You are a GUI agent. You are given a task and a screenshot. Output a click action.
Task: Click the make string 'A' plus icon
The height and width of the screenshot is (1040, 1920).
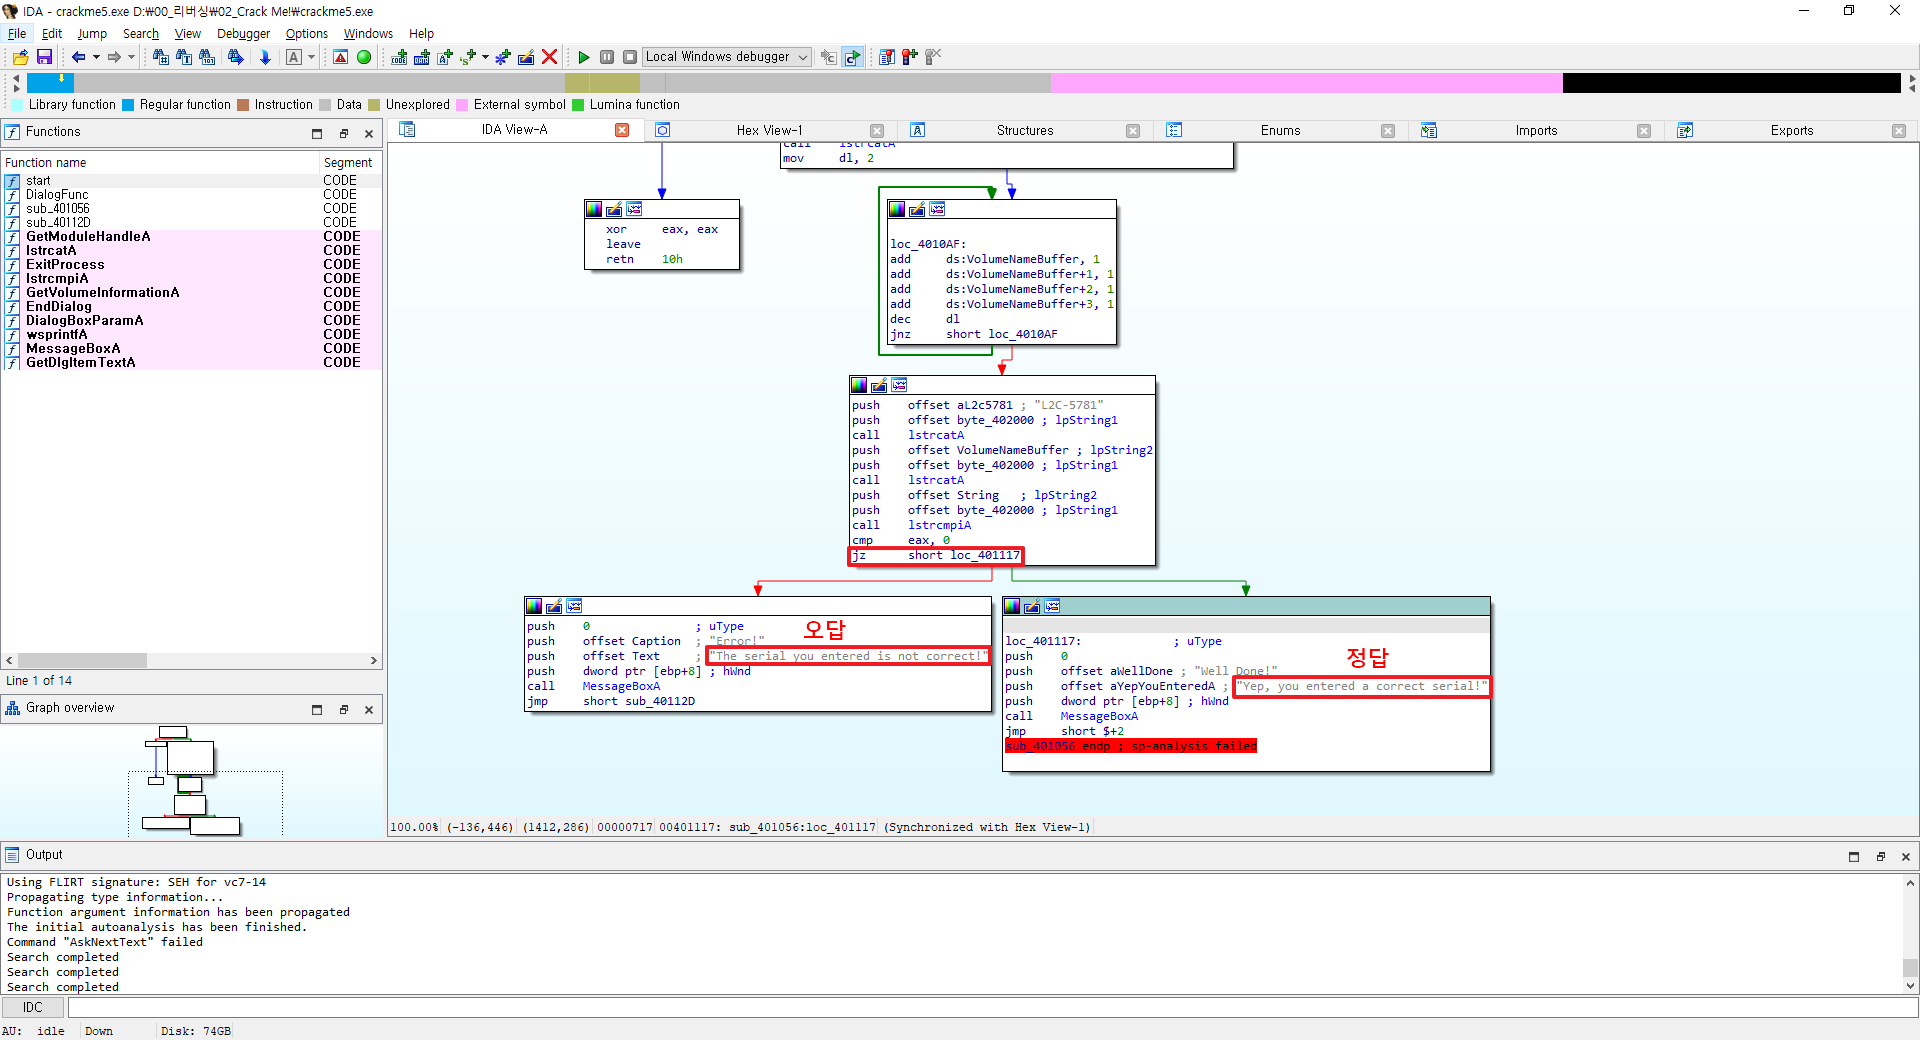tap(445, 57)
